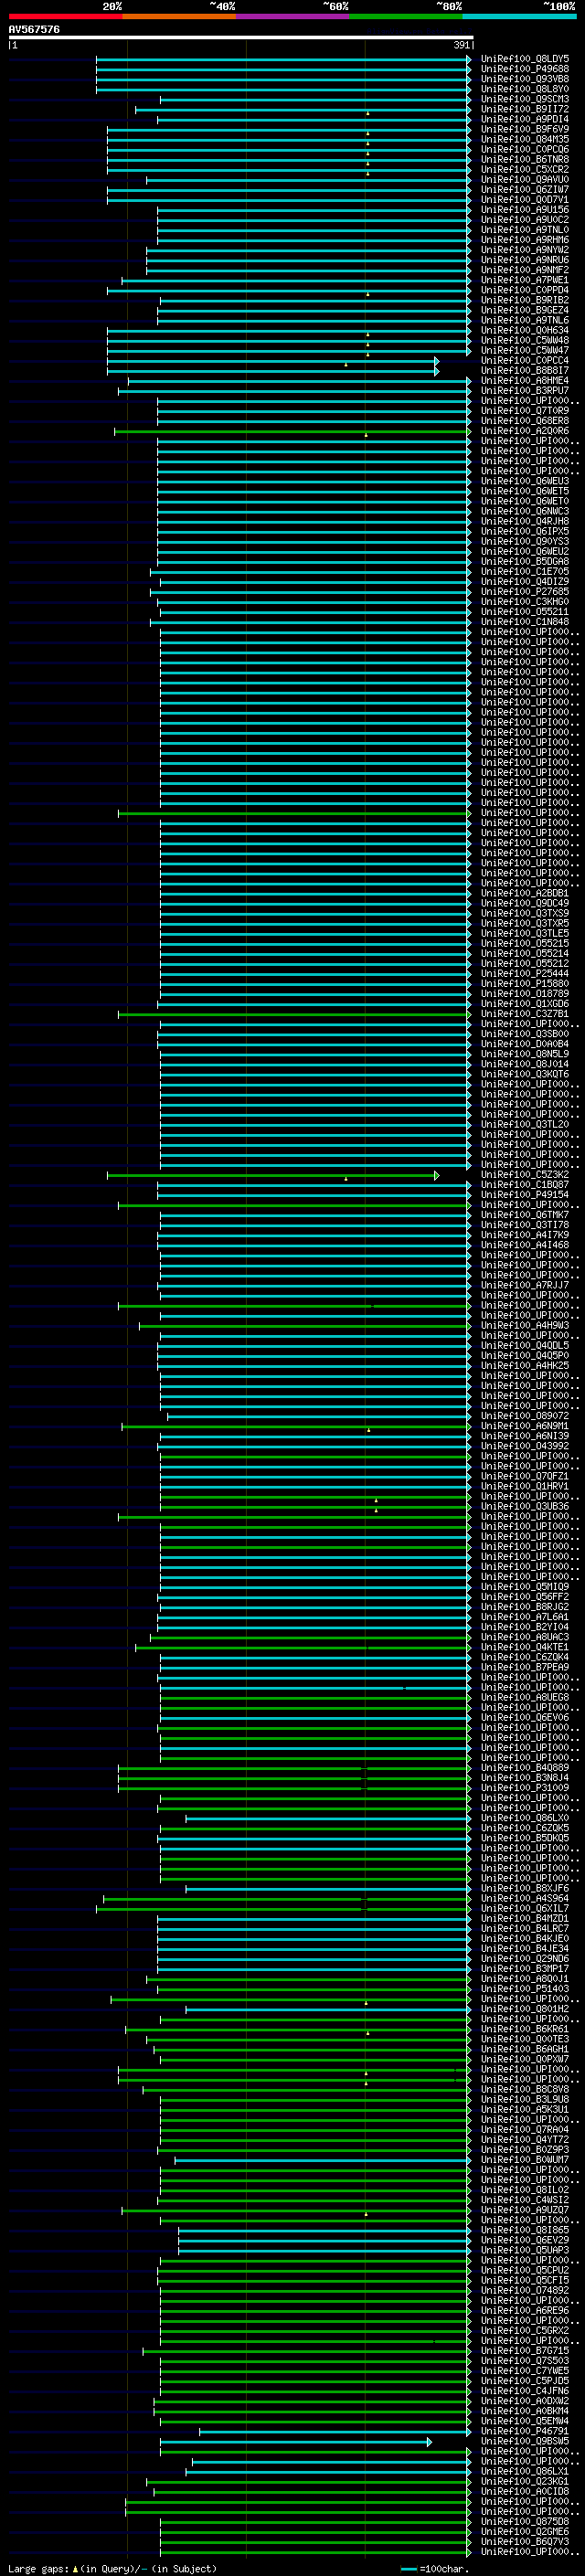
Task: Select hit UniRef100_Q4KTE1
Action: (x=525, y=1647)
